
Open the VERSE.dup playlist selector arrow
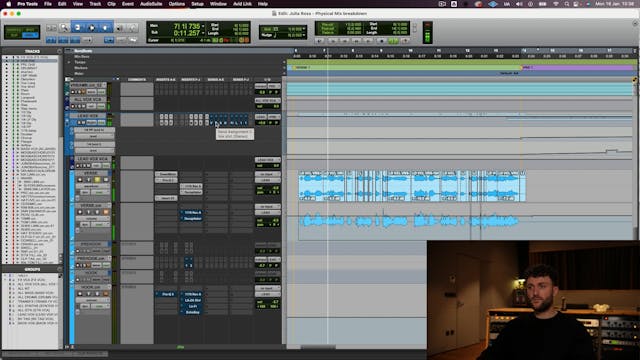point(109,206)
